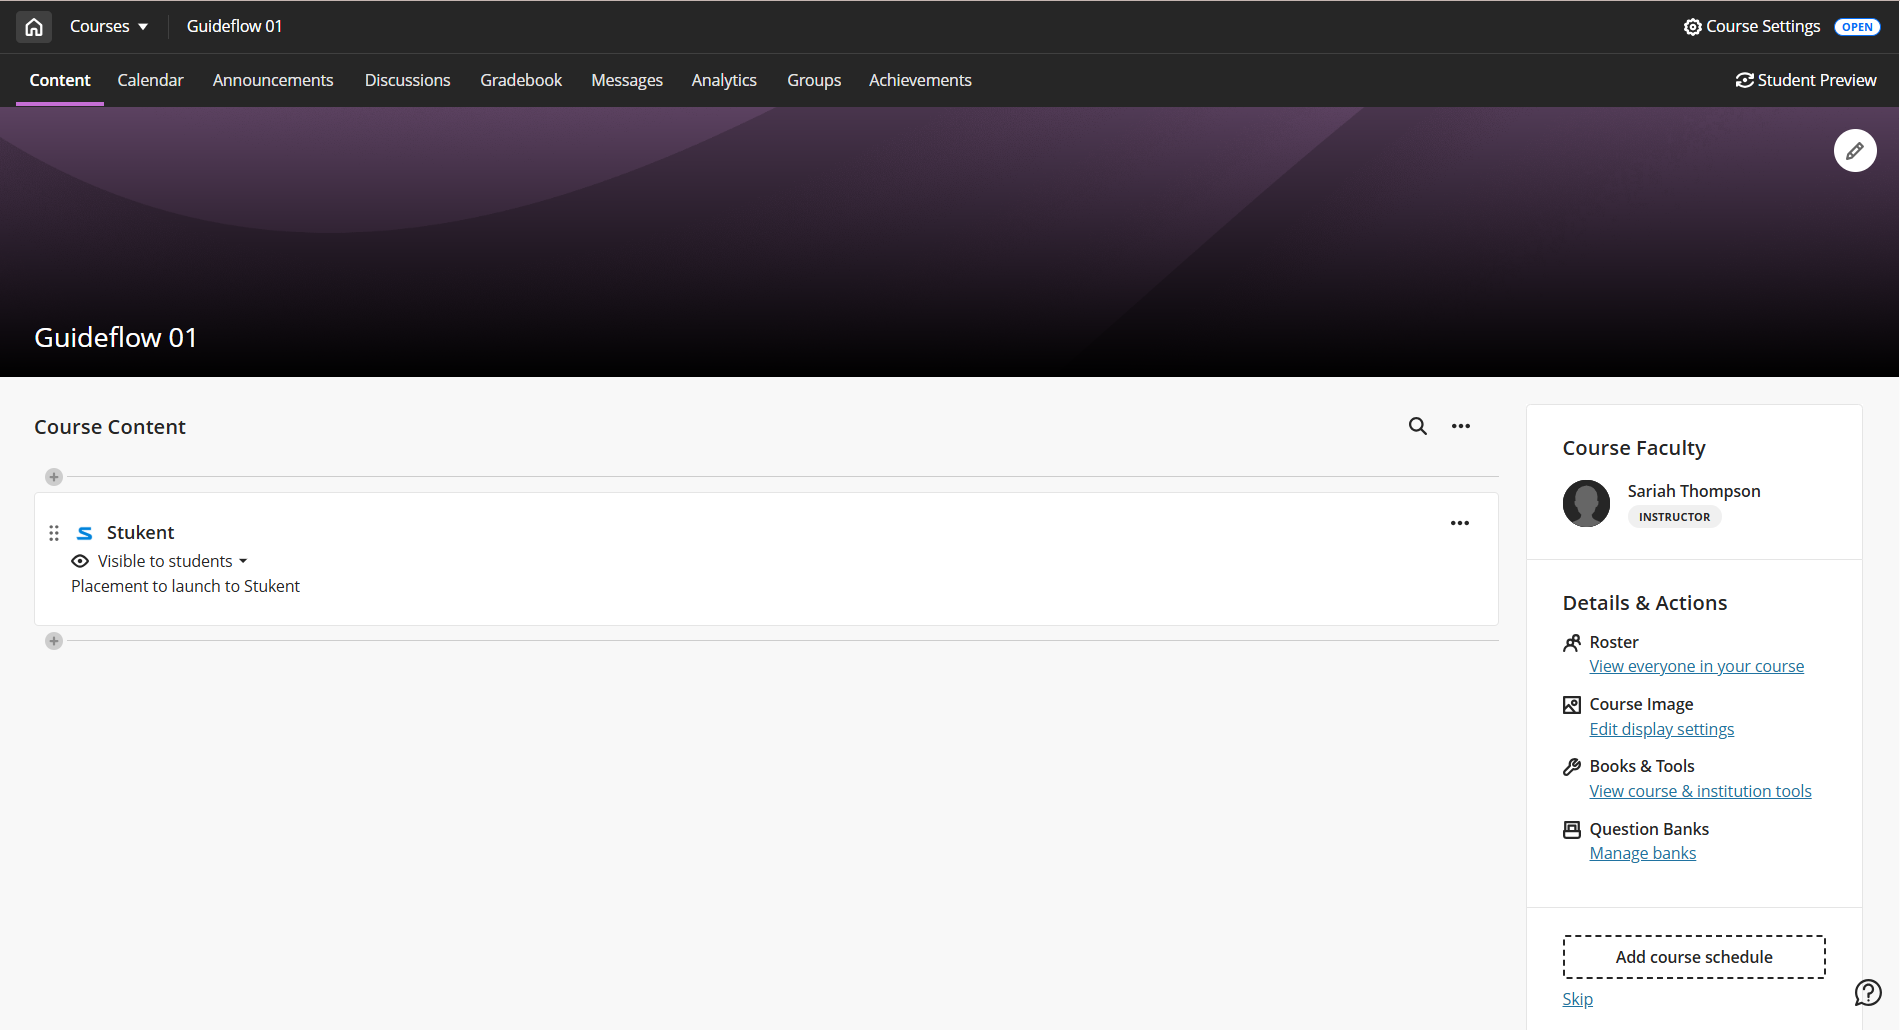The height and width of the screenshot is (1030, 1900).
Task: Click Add course schedule button
Action: point(1693,957)
